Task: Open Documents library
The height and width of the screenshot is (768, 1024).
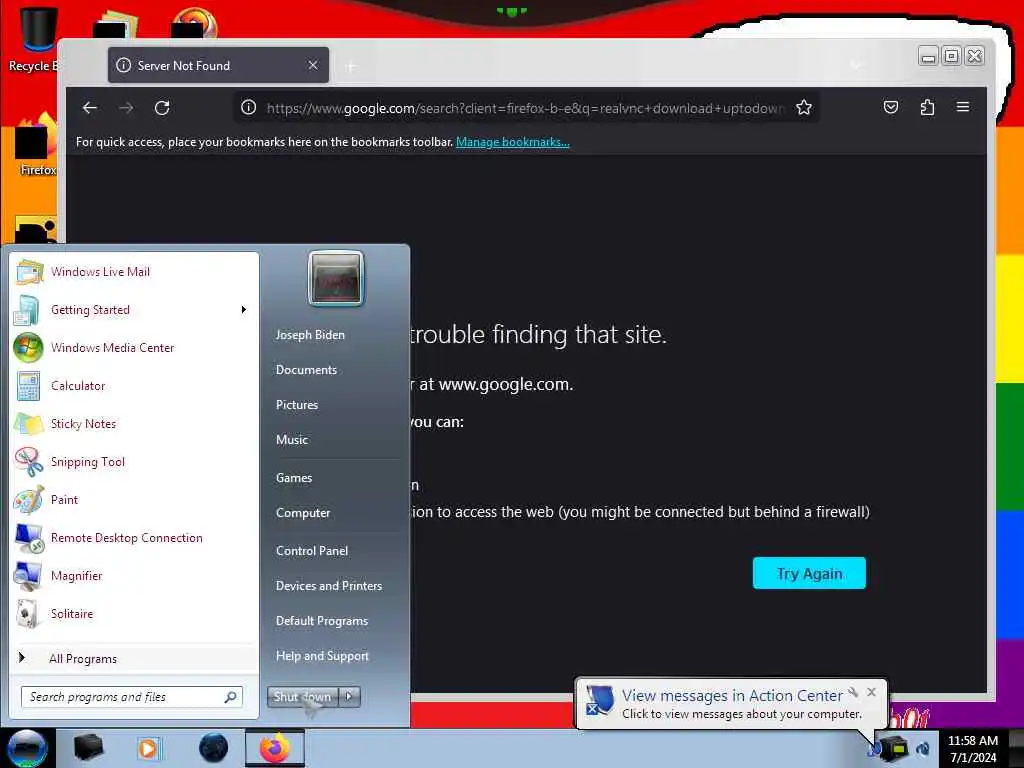Action: pos(306,370)
